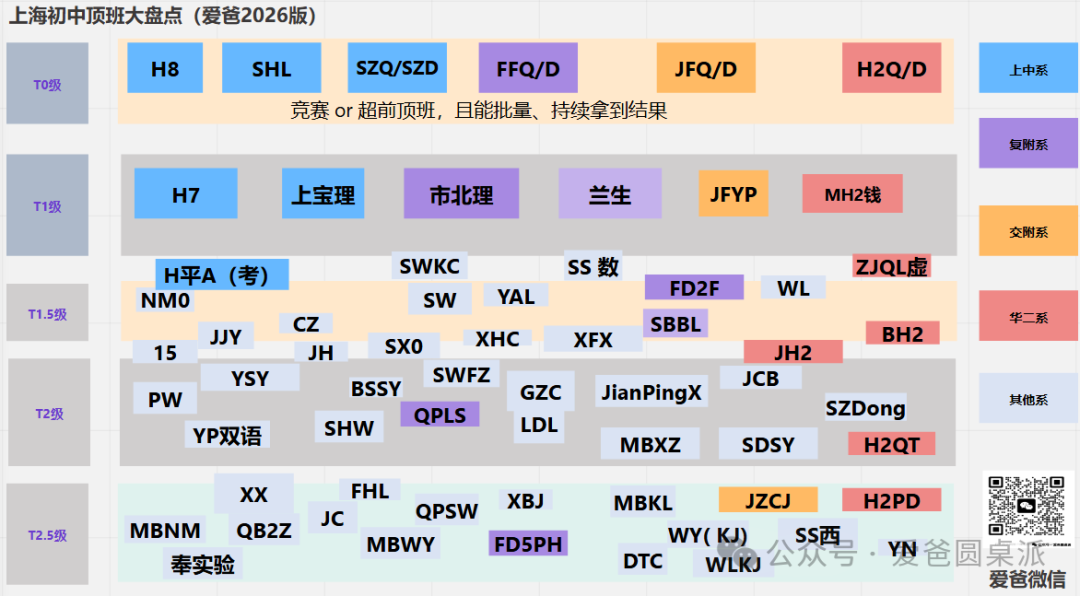The height and width of the screenshot is (596, 1080).
Task: Select the T0级 tier label
Action: coord(48,83)
